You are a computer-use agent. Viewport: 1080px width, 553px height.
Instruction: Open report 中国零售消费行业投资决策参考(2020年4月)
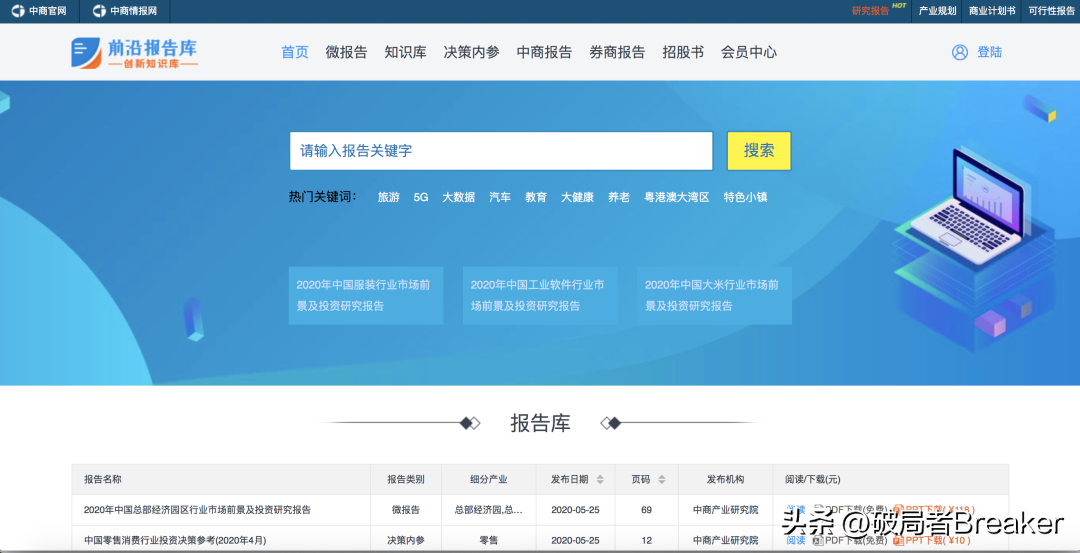click(x=175, y=541)
